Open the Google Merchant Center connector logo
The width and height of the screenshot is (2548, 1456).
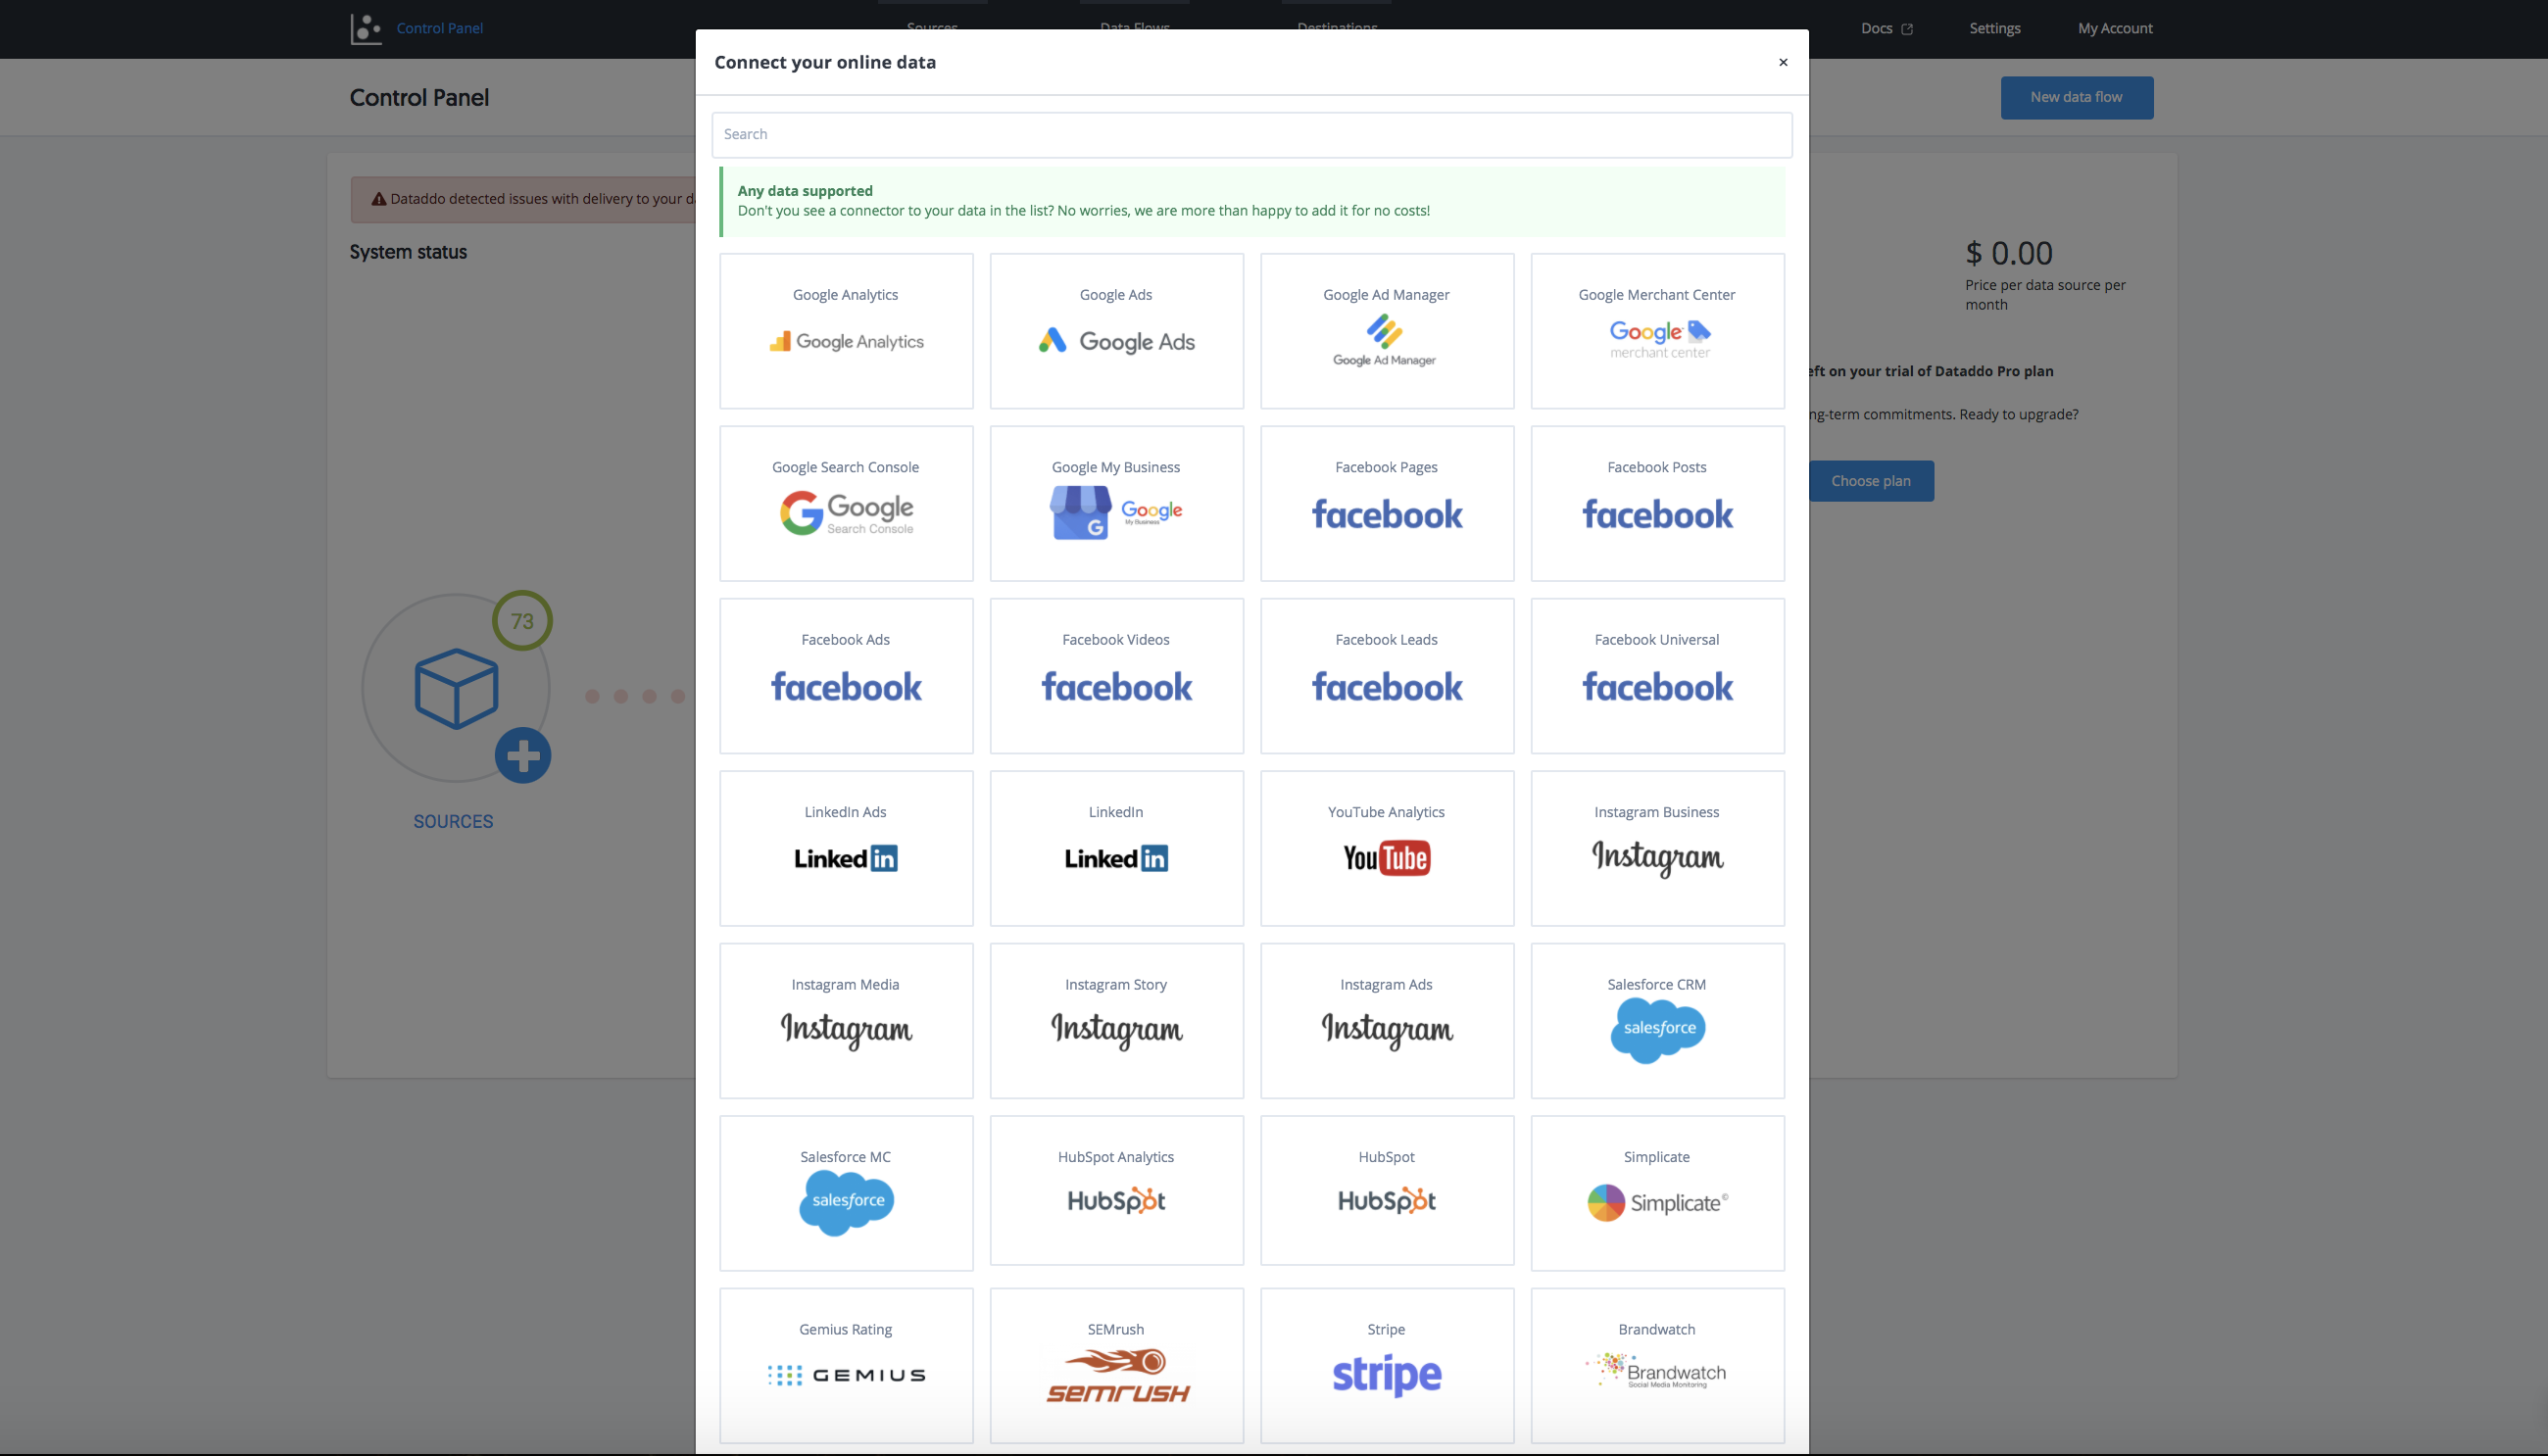pos(1659,339)
